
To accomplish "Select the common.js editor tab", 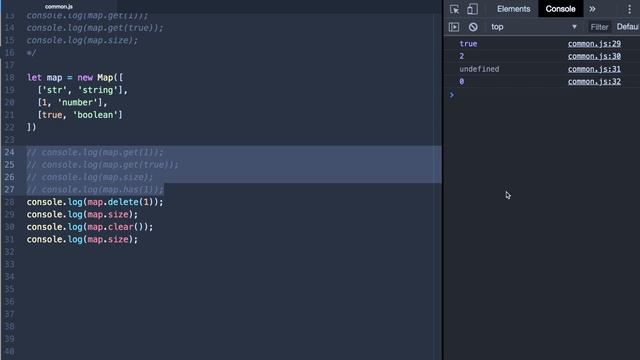I will (x=59, y=7).
